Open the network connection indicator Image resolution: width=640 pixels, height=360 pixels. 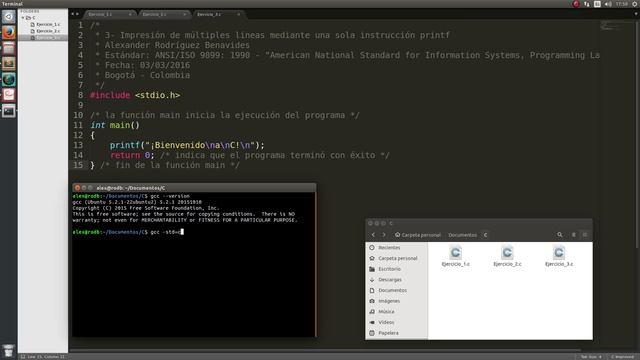pos(587,4)
